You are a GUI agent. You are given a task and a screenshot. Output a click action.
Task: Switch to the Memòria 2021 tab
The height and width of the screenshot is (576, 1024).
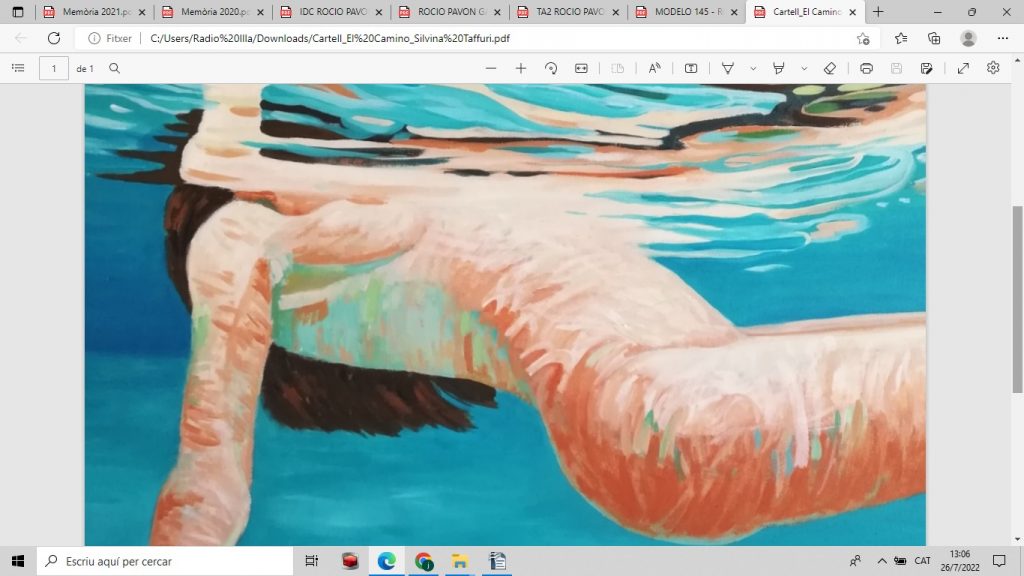point(97,12)
